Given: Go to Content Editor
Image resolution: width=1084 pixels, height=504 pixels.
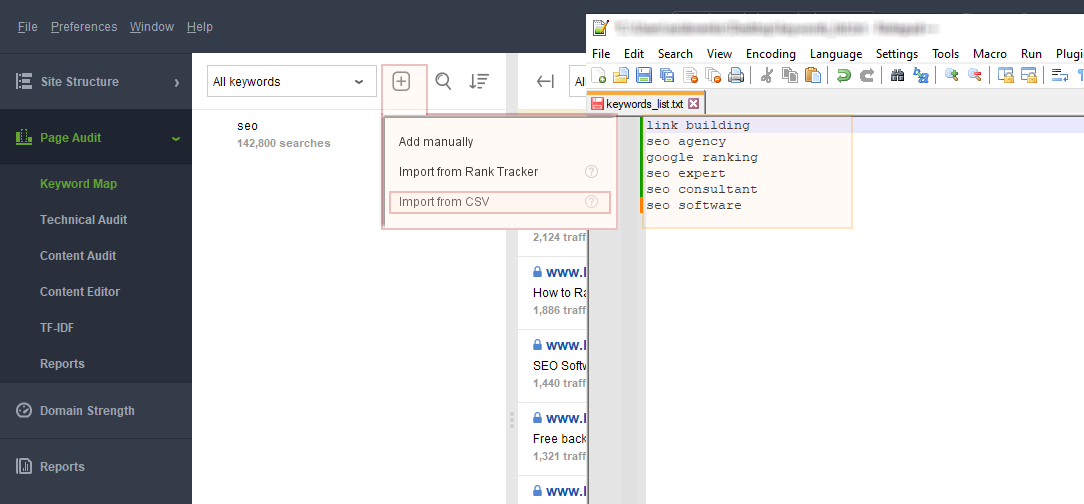Looking at the screenshot, I should (80, 292).
